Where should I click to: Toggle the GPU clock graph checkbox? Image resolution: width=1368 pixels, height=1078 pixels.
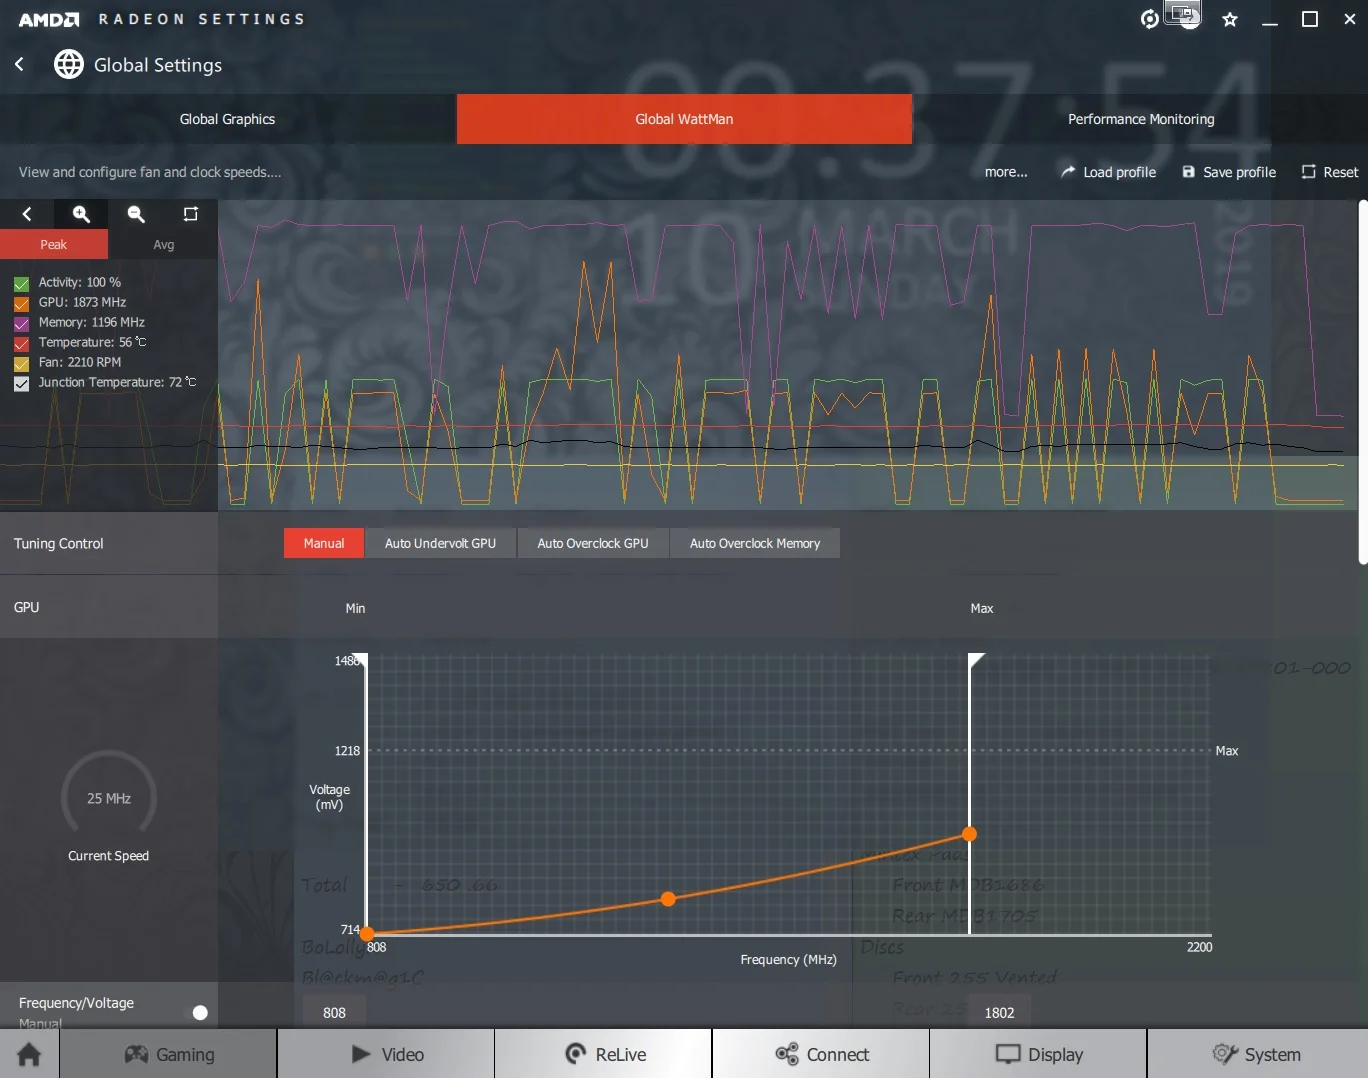tap(21, 304)
